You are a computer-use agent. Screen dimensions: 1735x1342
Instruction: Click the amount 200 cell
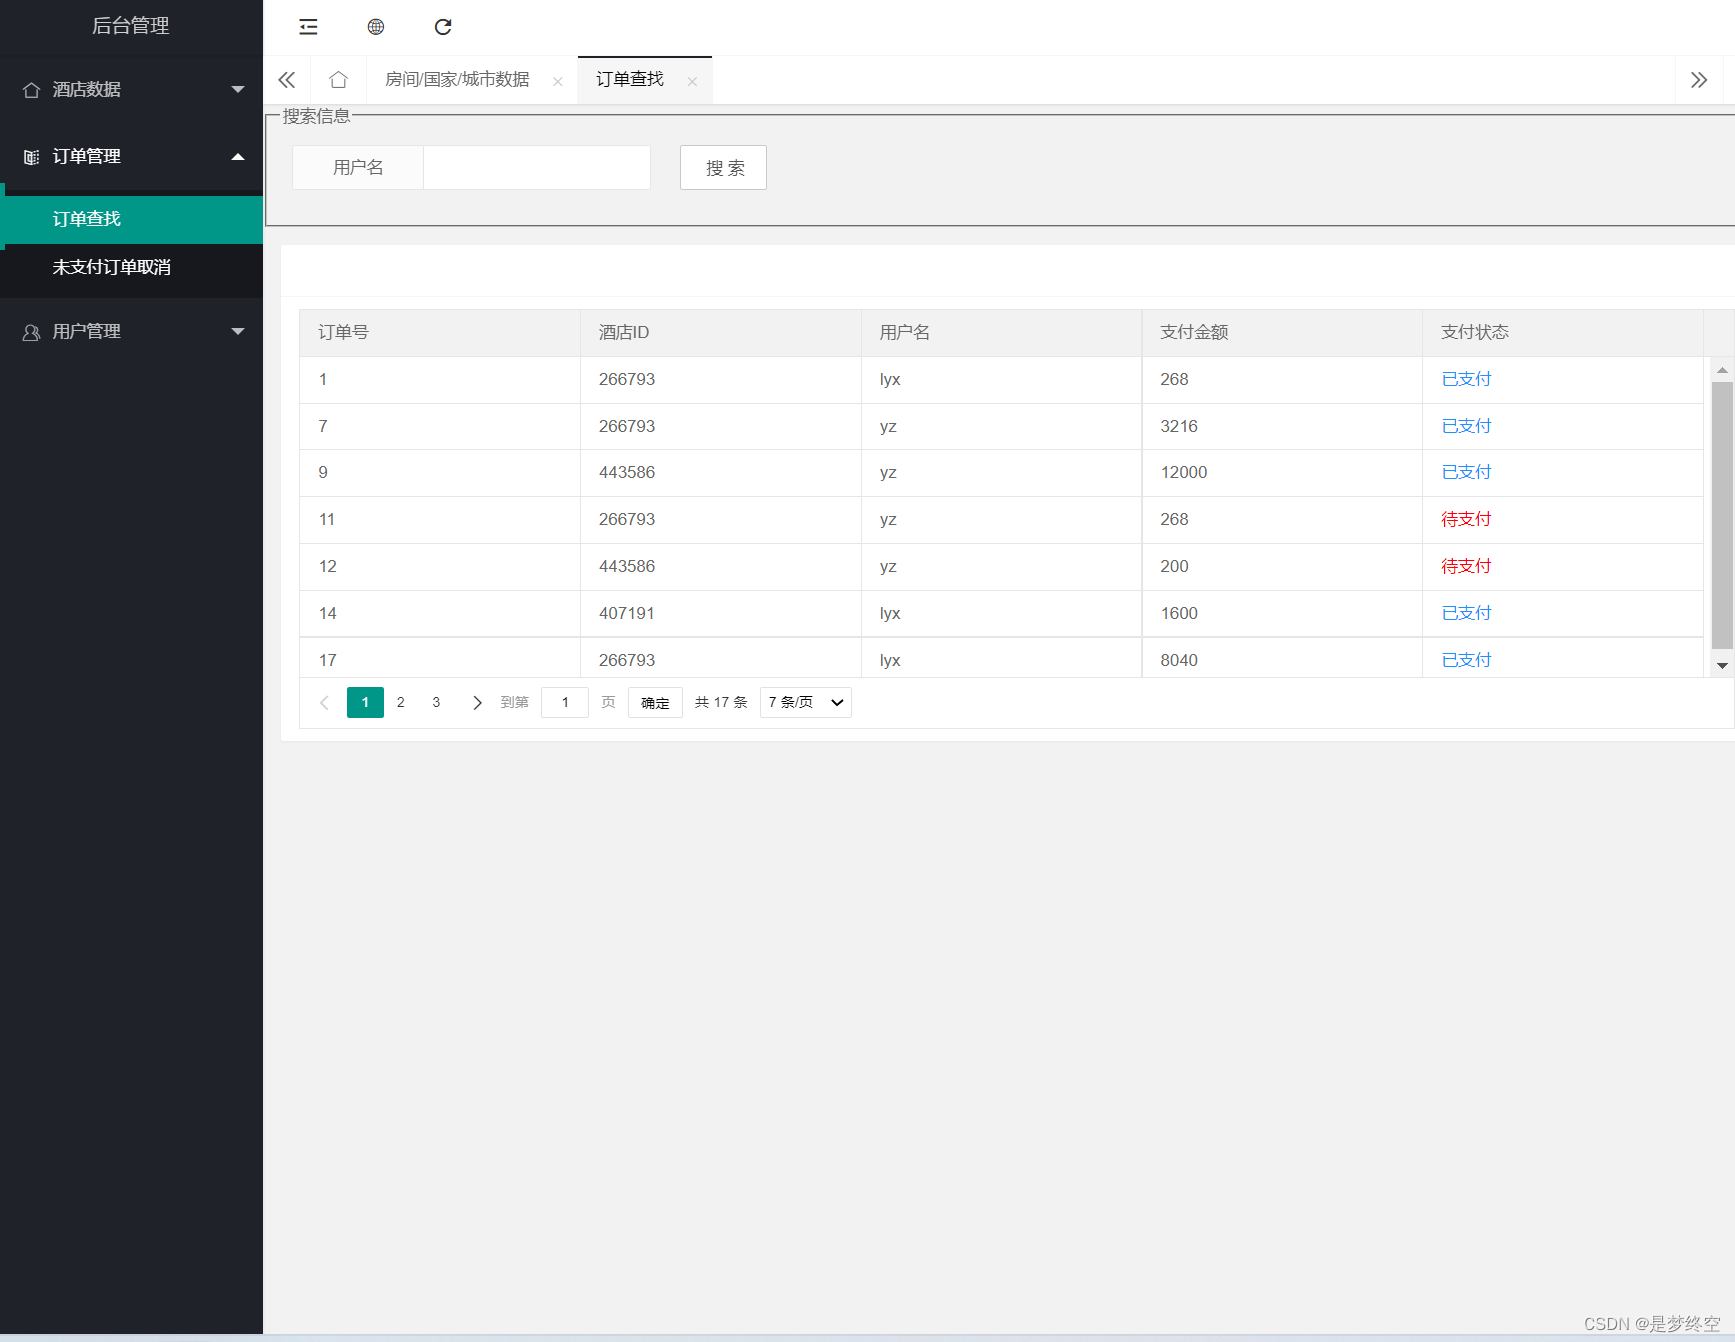point(1283,566)
